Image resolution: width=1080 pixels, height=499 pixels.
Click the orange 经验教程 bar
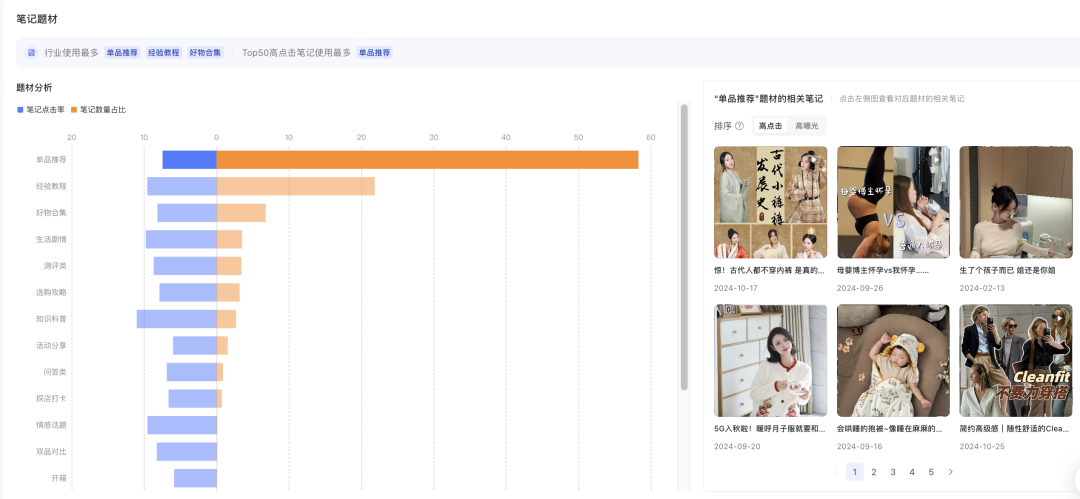295,186
